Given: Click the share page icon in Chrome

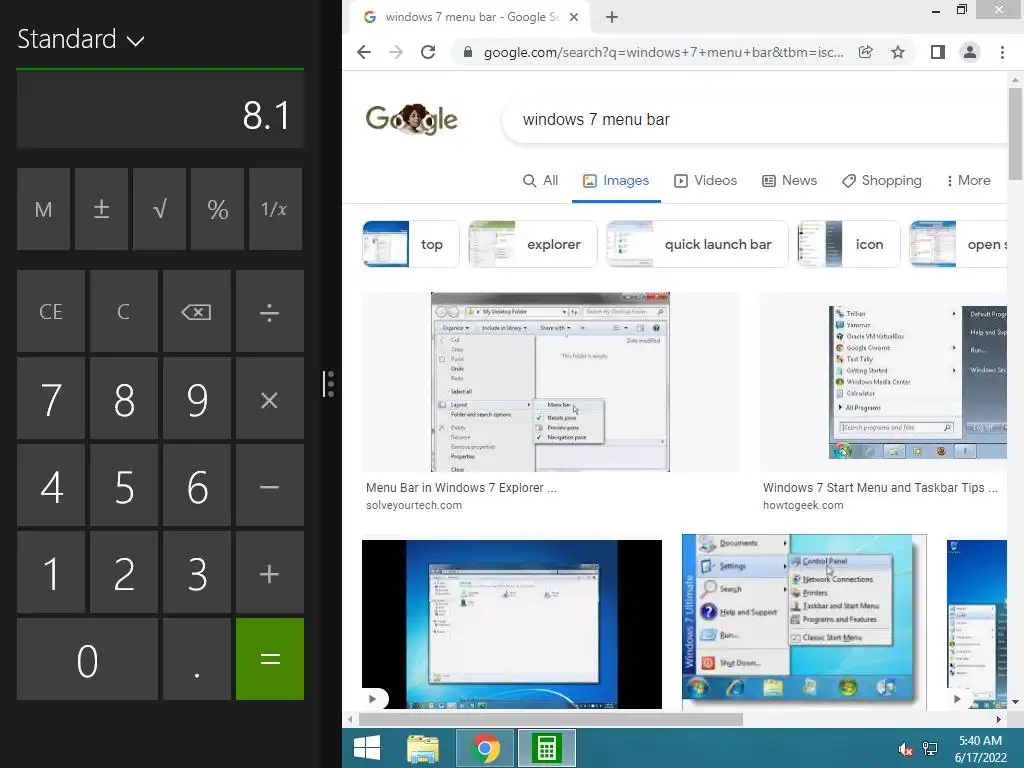Looking at the screenshot, I should point(866,52).
